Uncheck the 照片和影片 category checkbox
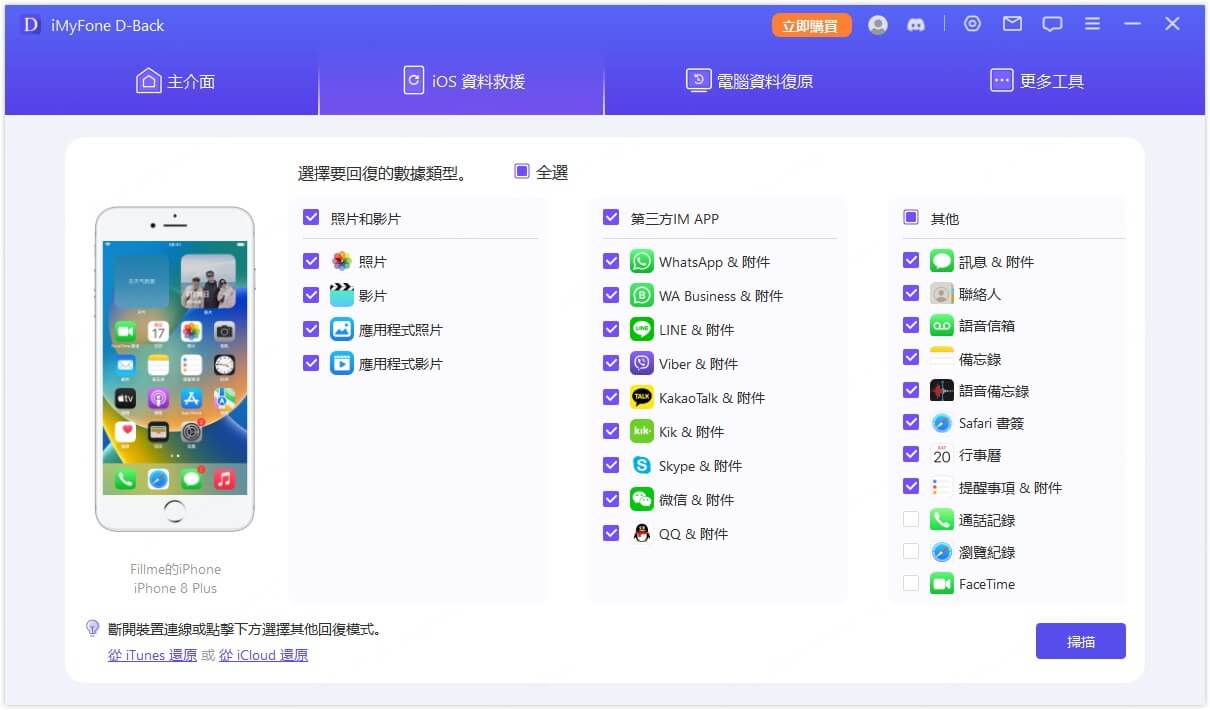 pyautogui.click(x=311, y=216)
